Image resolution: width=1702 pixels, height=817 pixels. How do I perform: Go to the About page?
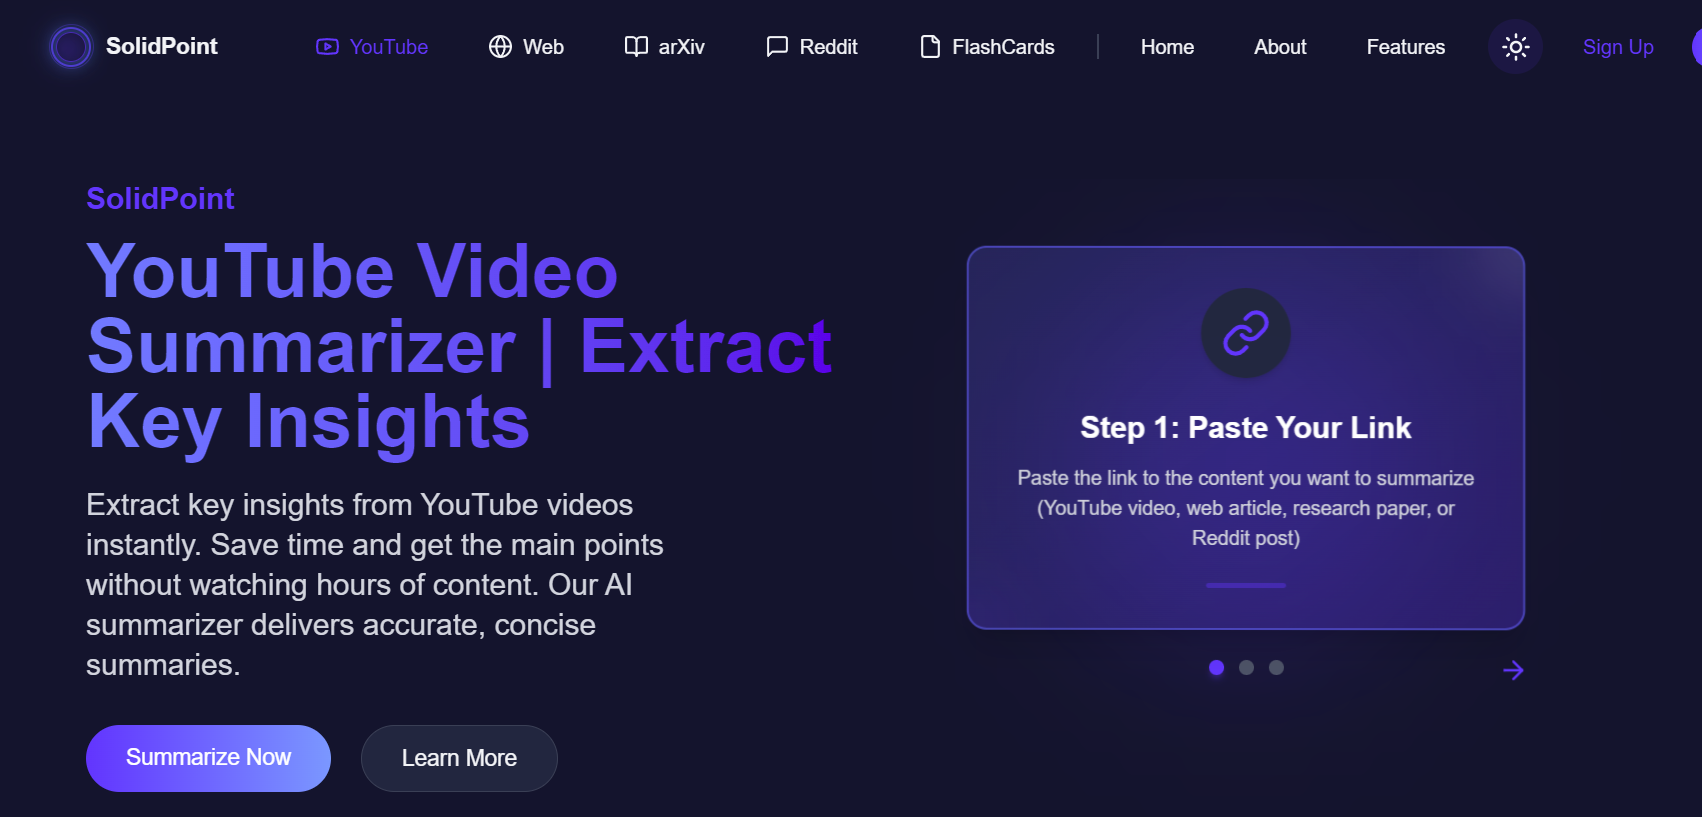[1280, 47]
